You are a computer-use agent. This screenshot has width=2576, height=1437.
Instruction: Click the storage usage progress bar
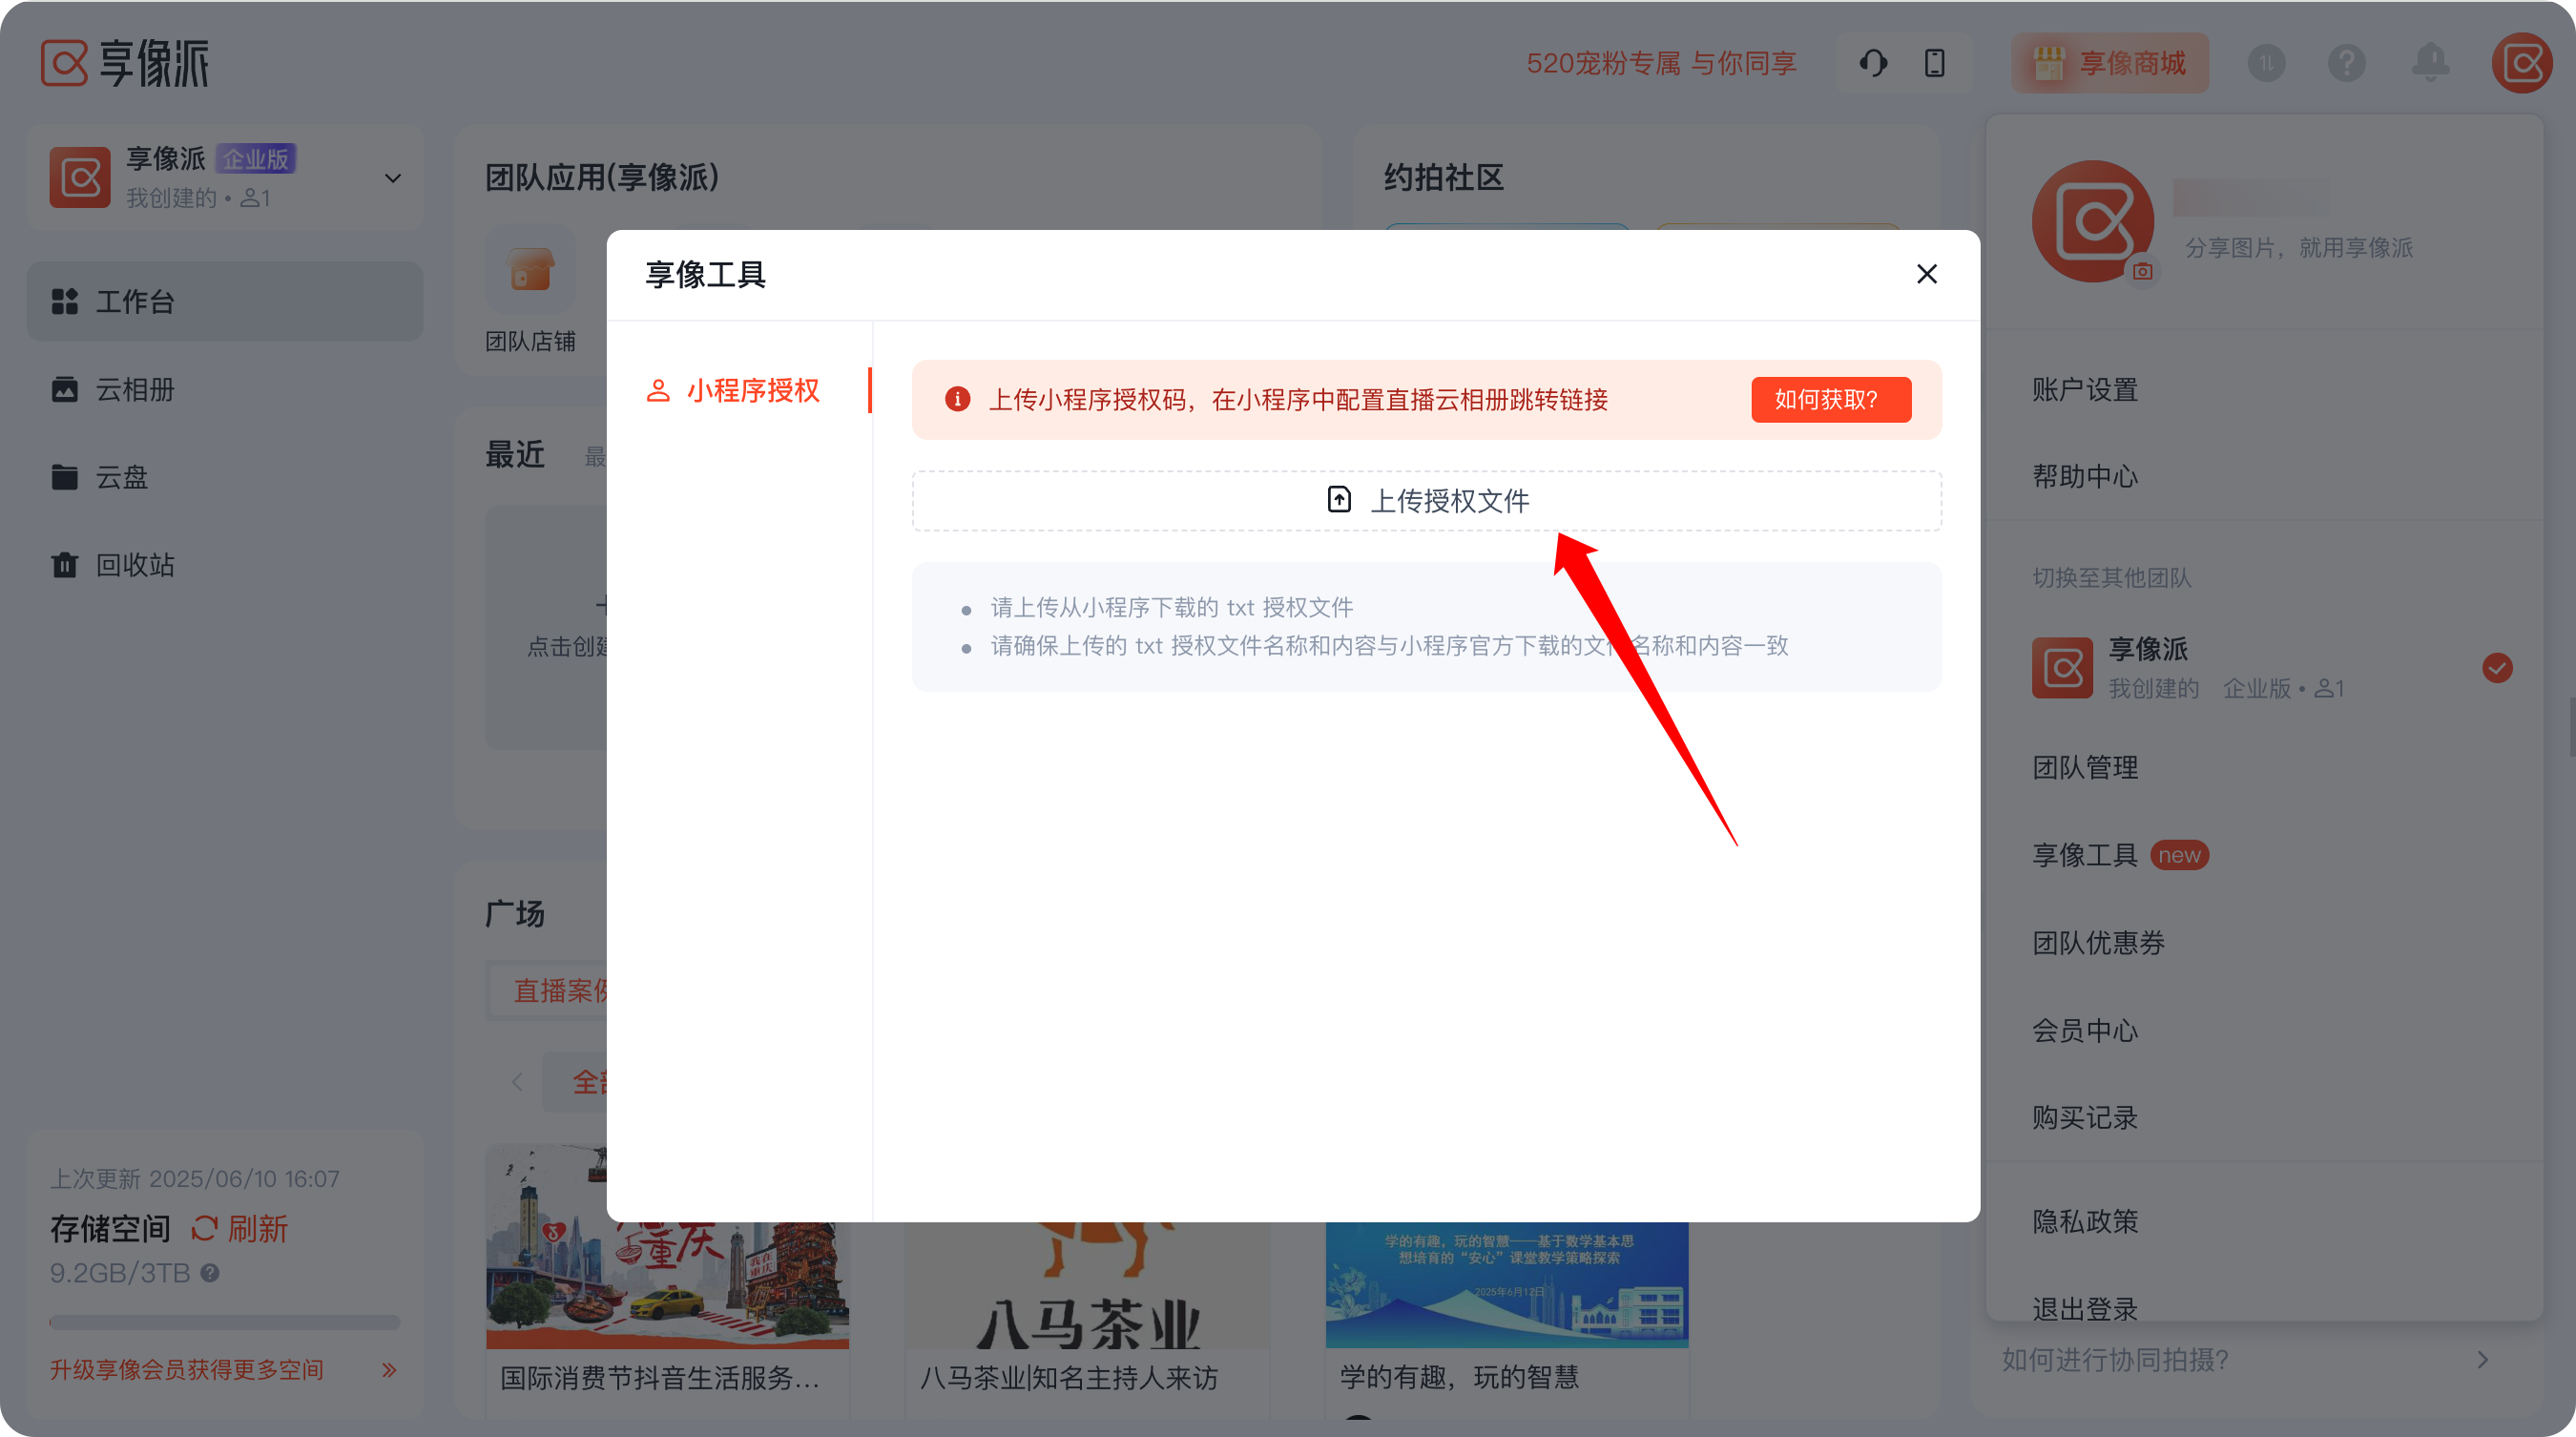click(224, 1322)
